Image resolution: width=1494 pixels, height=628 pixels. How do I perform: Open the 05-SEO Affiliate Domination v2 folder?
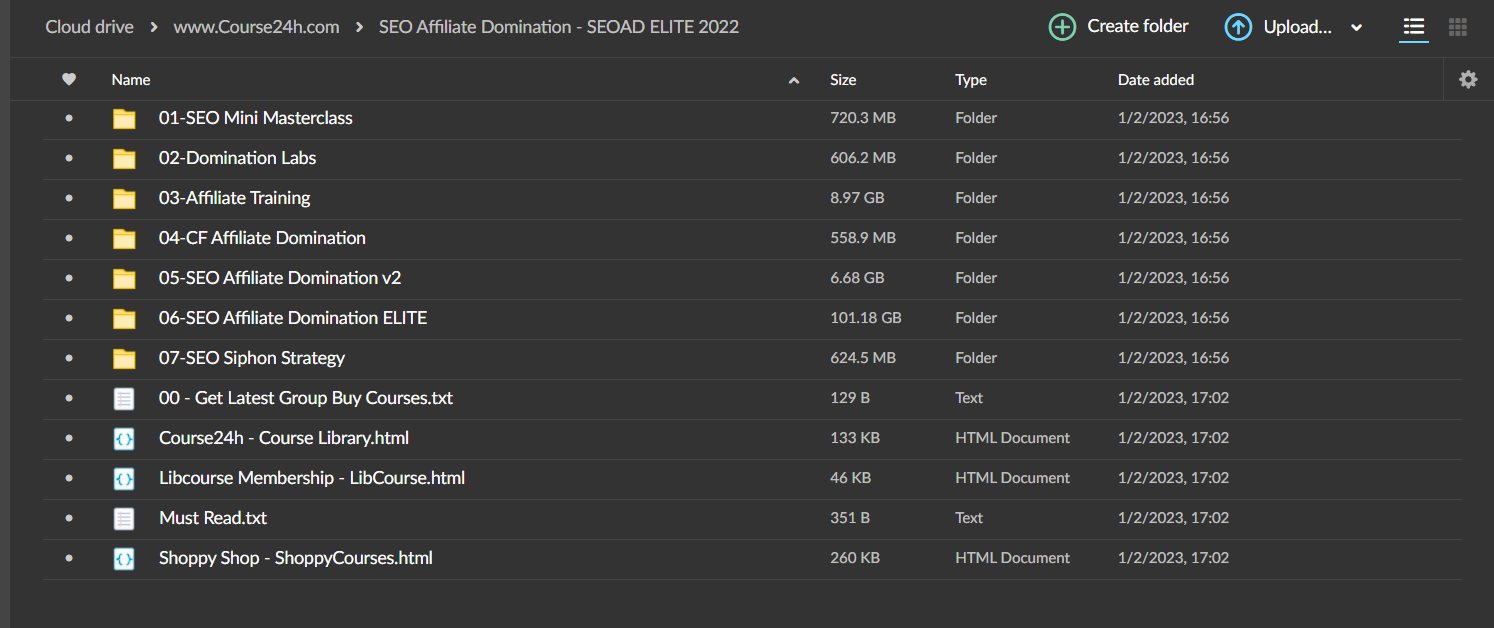[279, 278]
